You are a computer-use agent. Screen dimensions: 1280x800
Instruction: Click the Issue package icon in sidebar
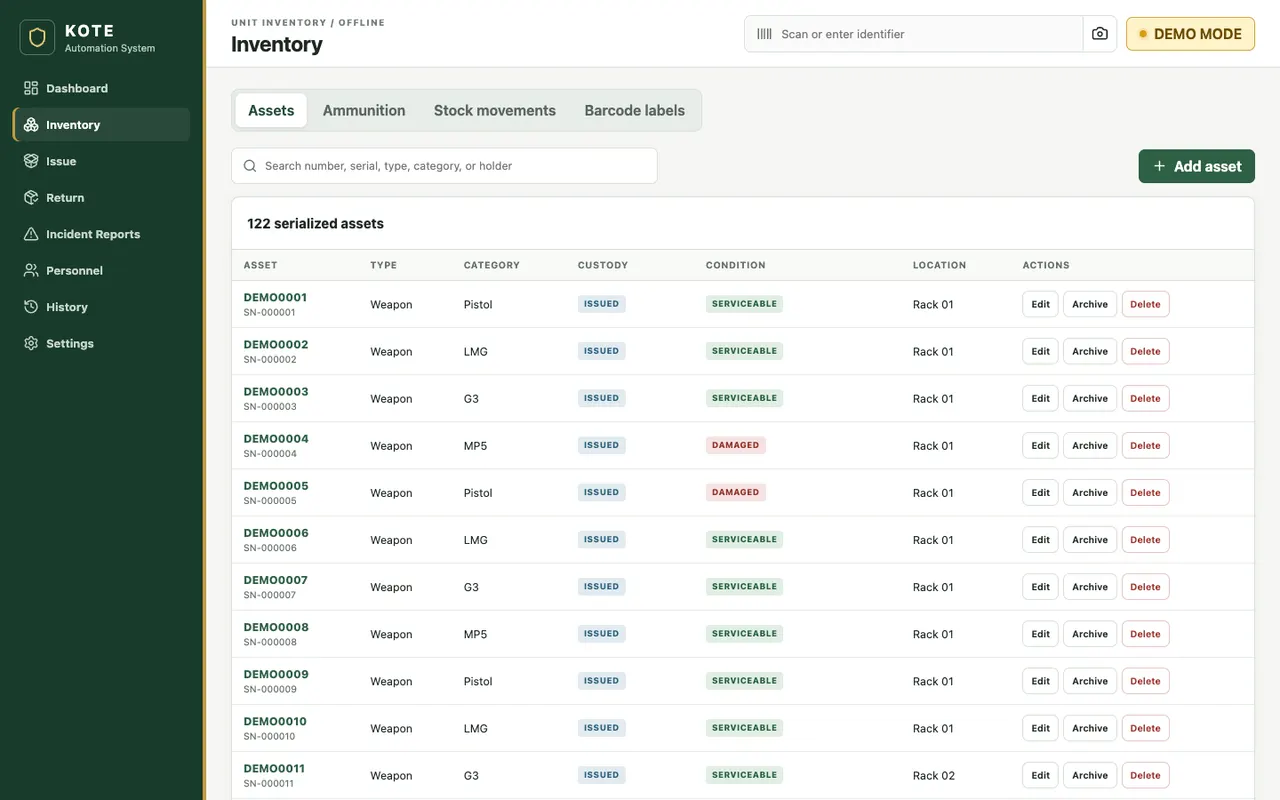tap(31, 161)
